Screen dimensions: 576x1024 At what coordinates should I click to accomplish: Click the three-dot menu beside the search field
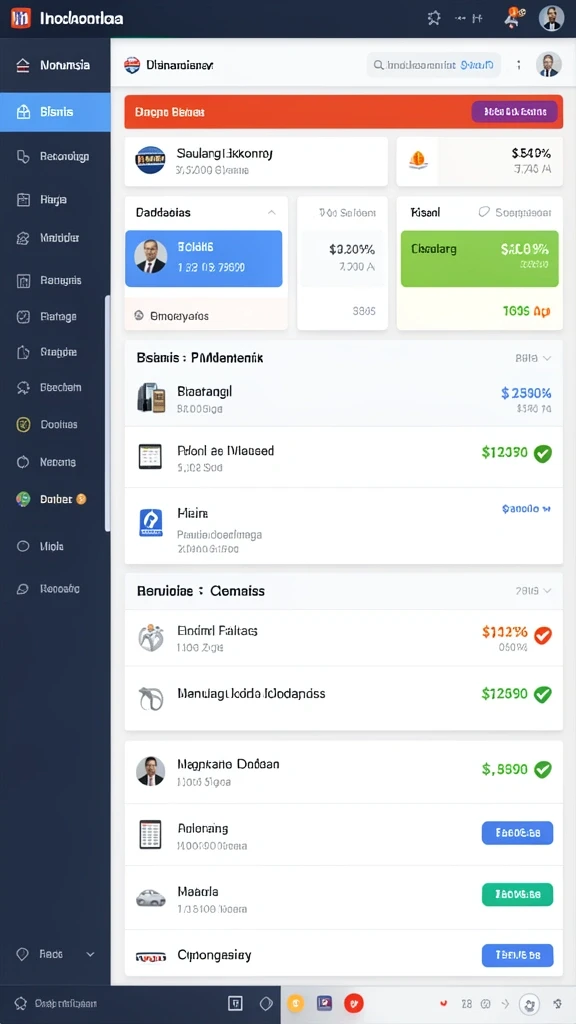pos(519,65)
